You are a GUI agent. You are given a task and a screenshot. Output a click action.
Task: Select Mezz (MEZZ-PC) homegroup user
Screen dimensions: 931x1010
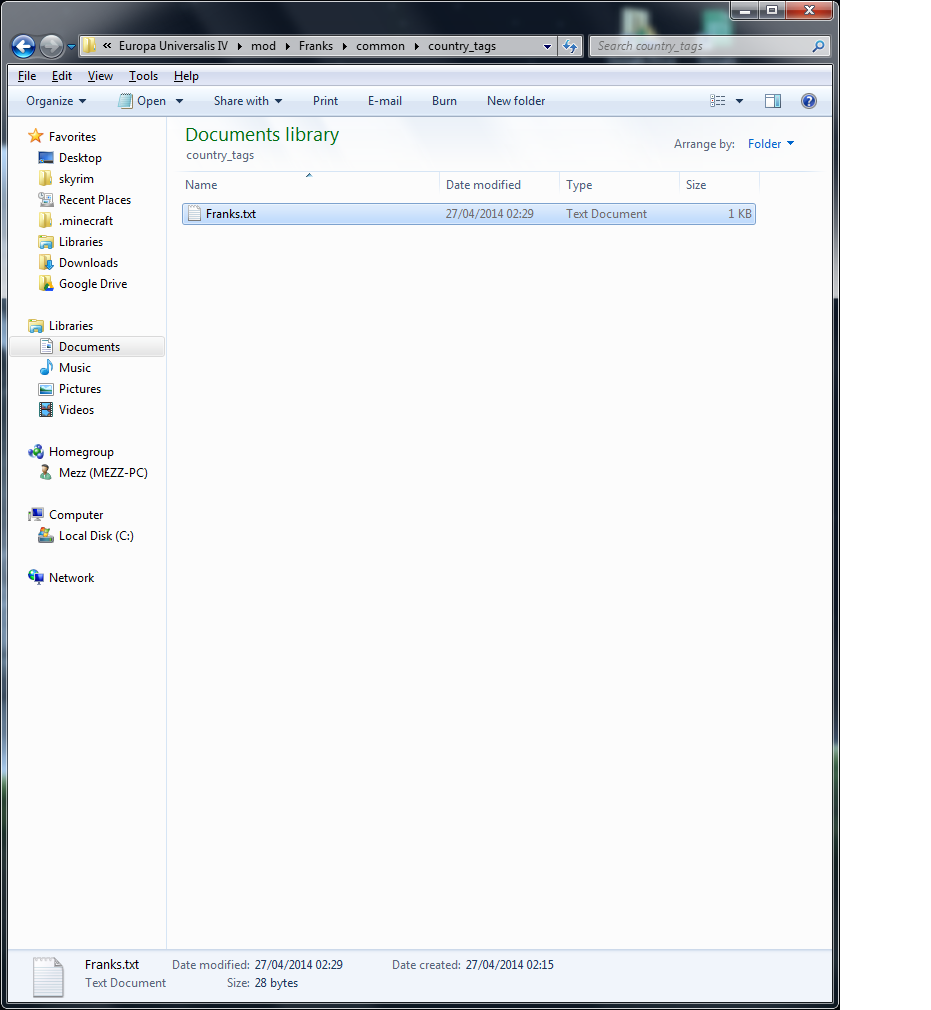[103, 473]
